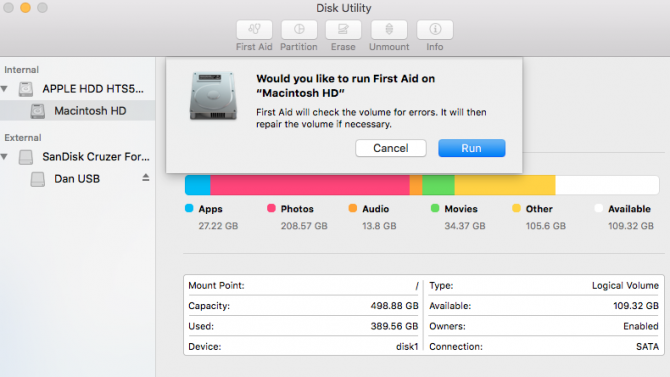This screenshot has height=377, width=670.
Task: Click the 'Mount Point:' label
Action: pyautogui.click(x=216, y=286)
